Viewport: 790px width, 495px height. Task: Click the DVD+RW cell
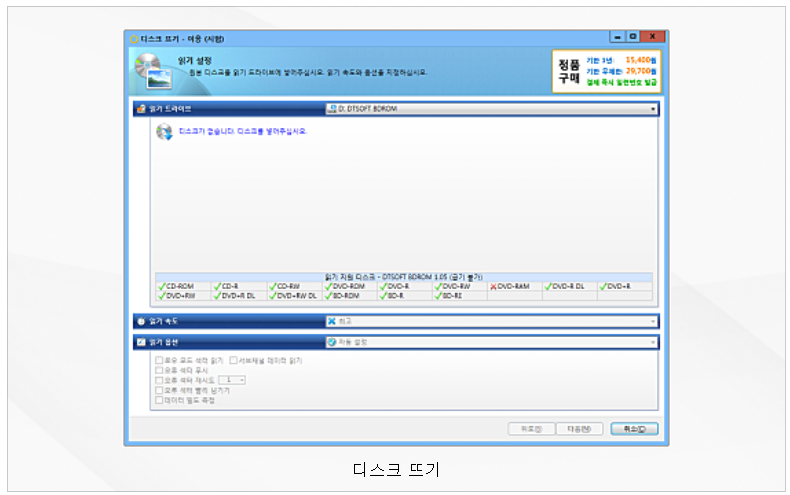(183, 296)
